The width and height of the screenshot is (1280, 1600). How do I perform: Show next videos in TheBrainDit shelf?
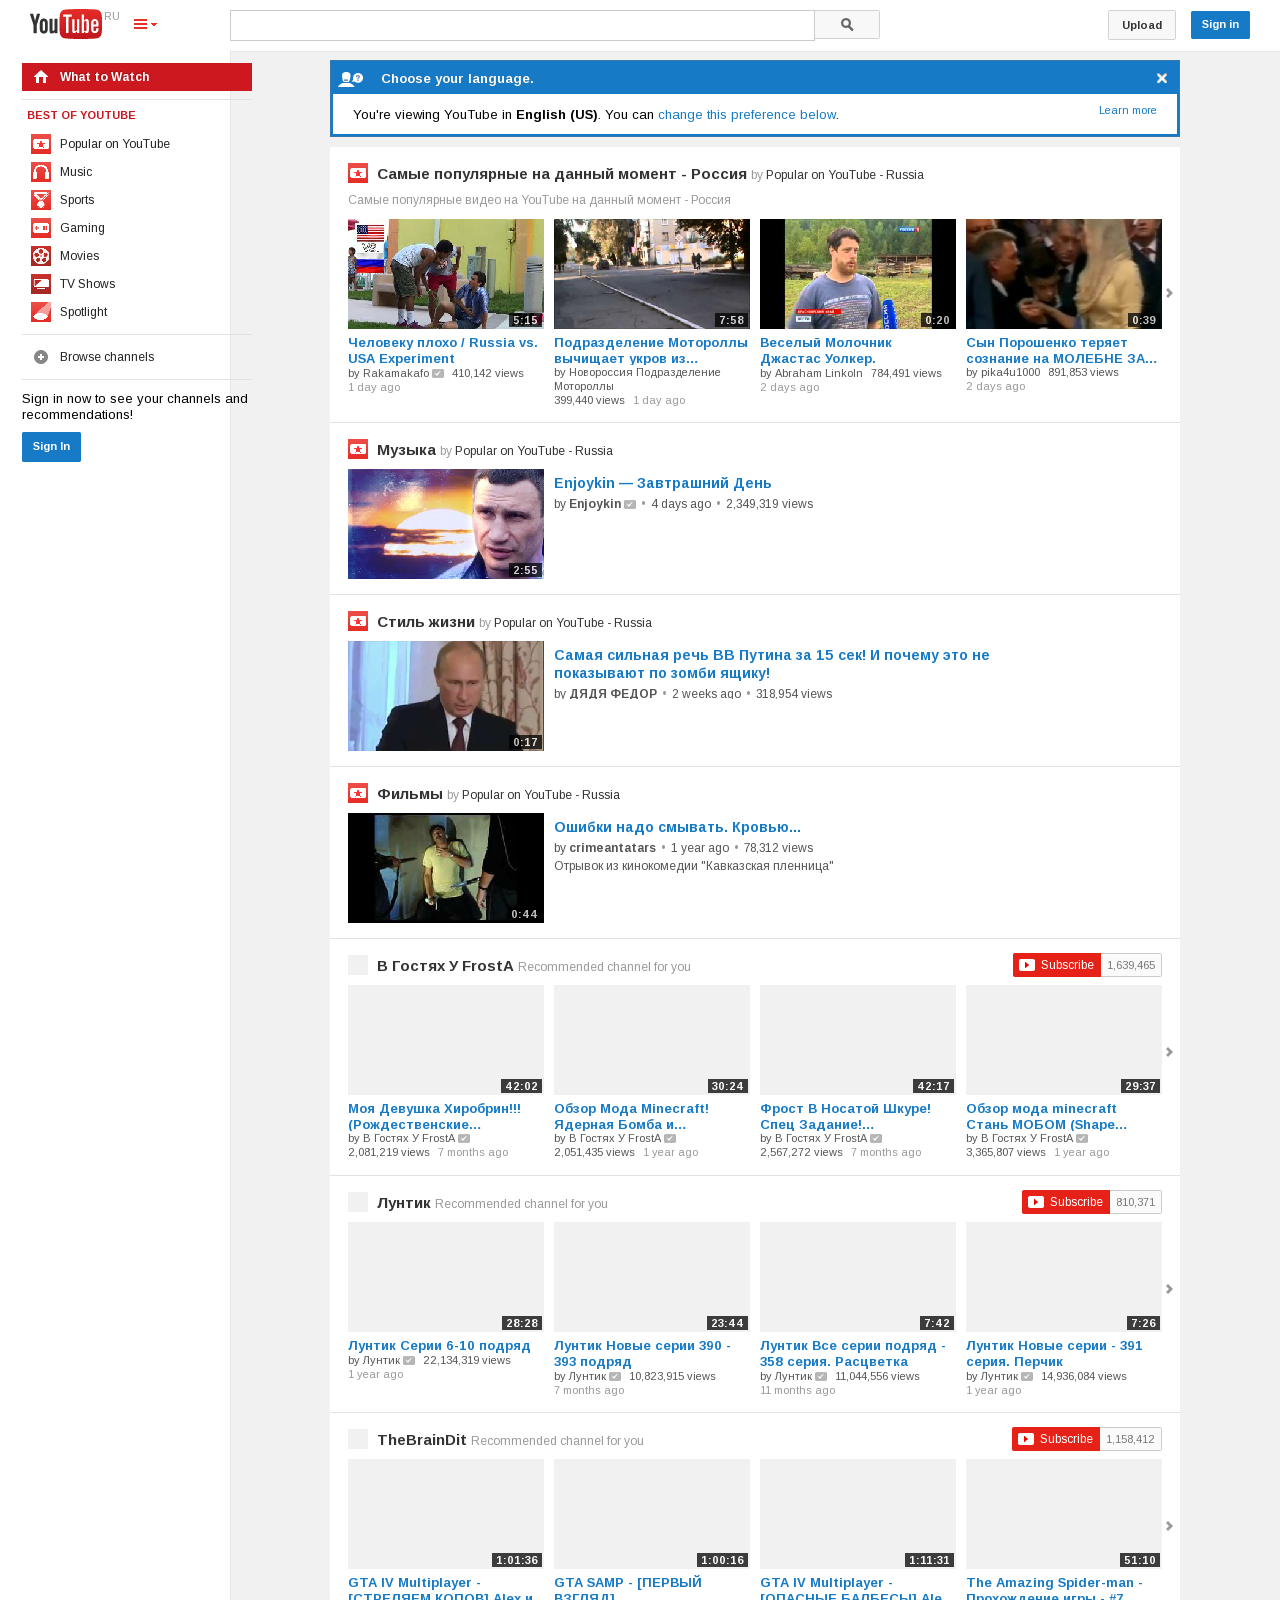(1169, 1526)
